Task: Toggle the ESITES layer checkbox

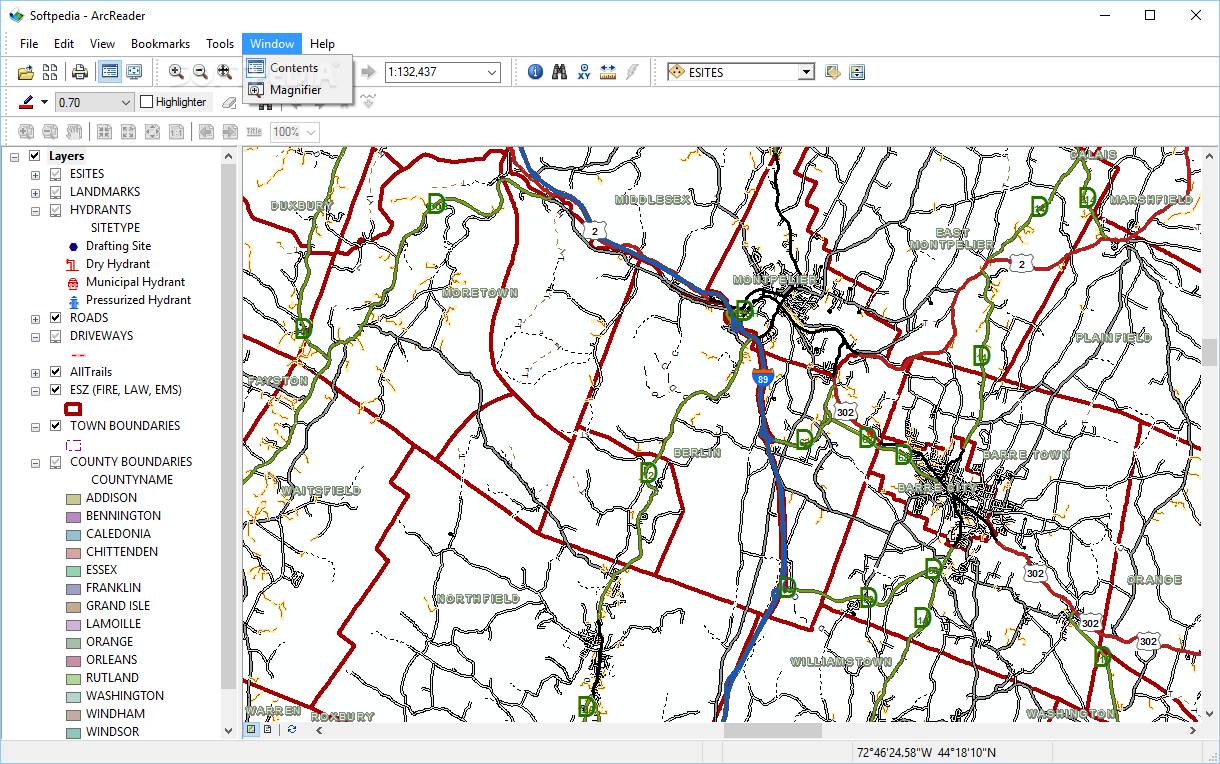Action: click(x=56, y=174)
